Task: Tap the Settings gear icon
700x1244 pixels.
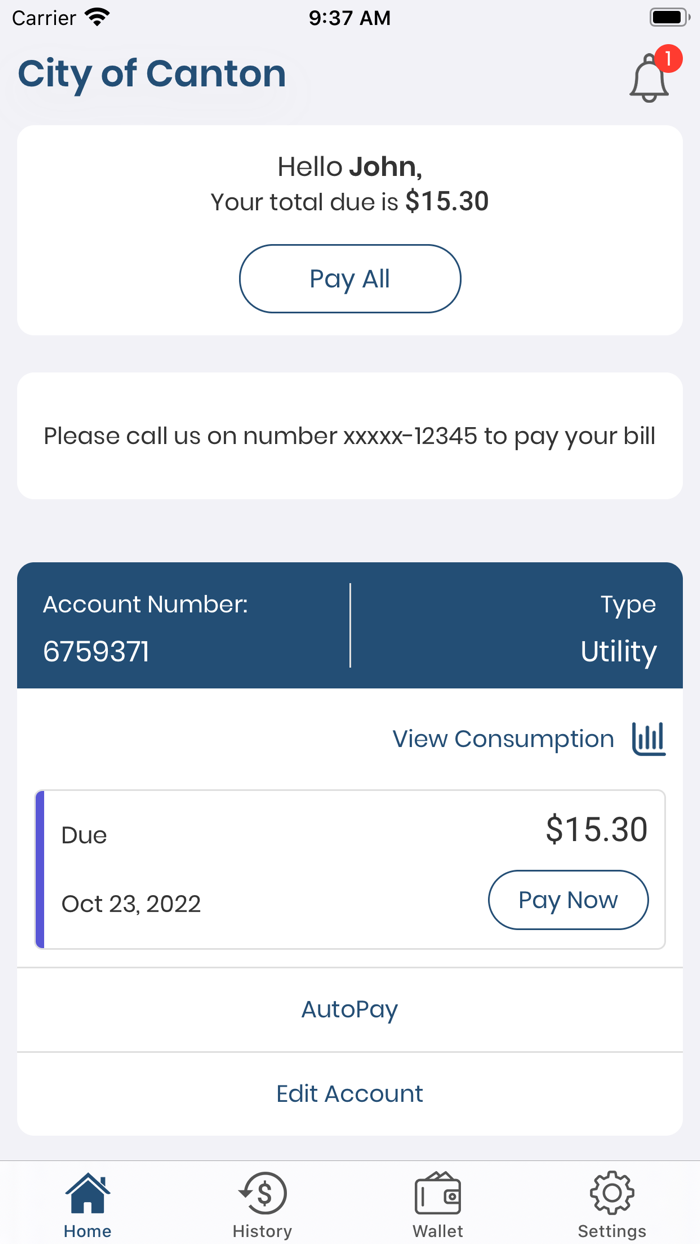Action: [612, 1192]
